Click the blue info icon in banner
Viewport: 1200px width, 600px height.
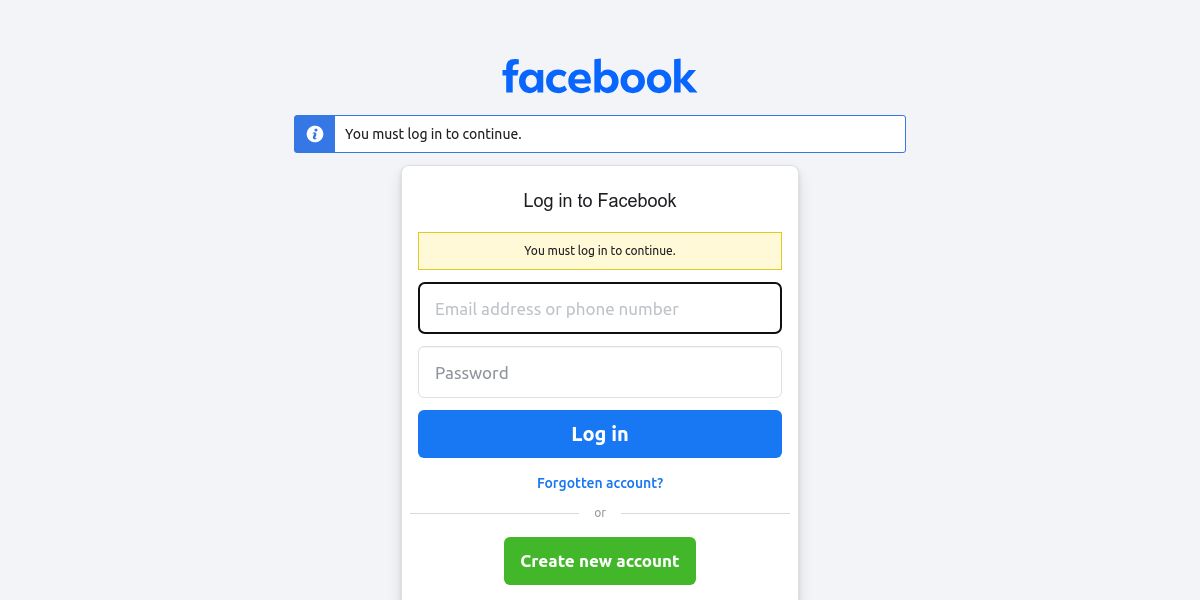314,134
